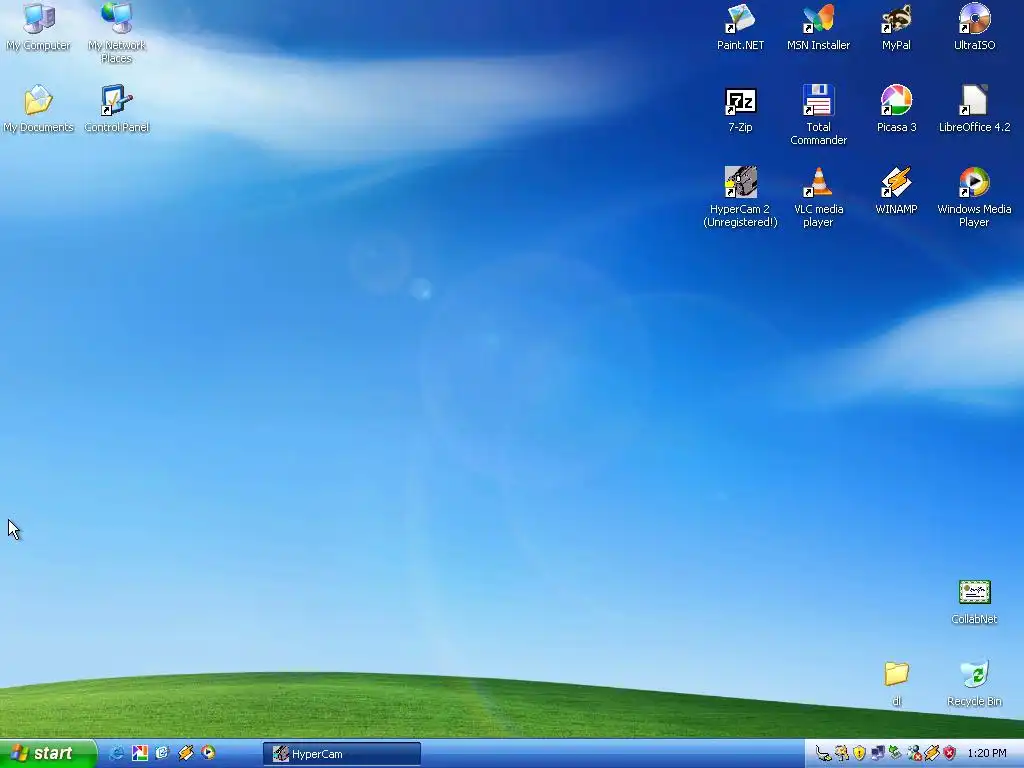Click the keys tray icon beside Safely Remove
Image resolution: width=1024 pixels, height=768 pixels.
842,753
